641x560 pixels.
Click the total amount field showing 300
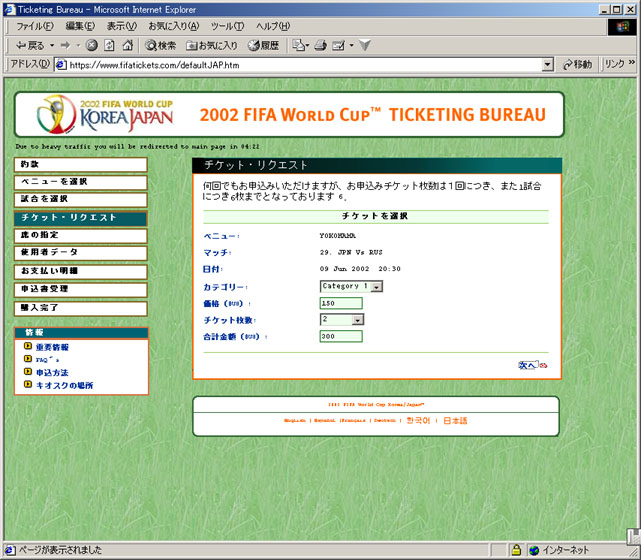[x=341, y=336]
